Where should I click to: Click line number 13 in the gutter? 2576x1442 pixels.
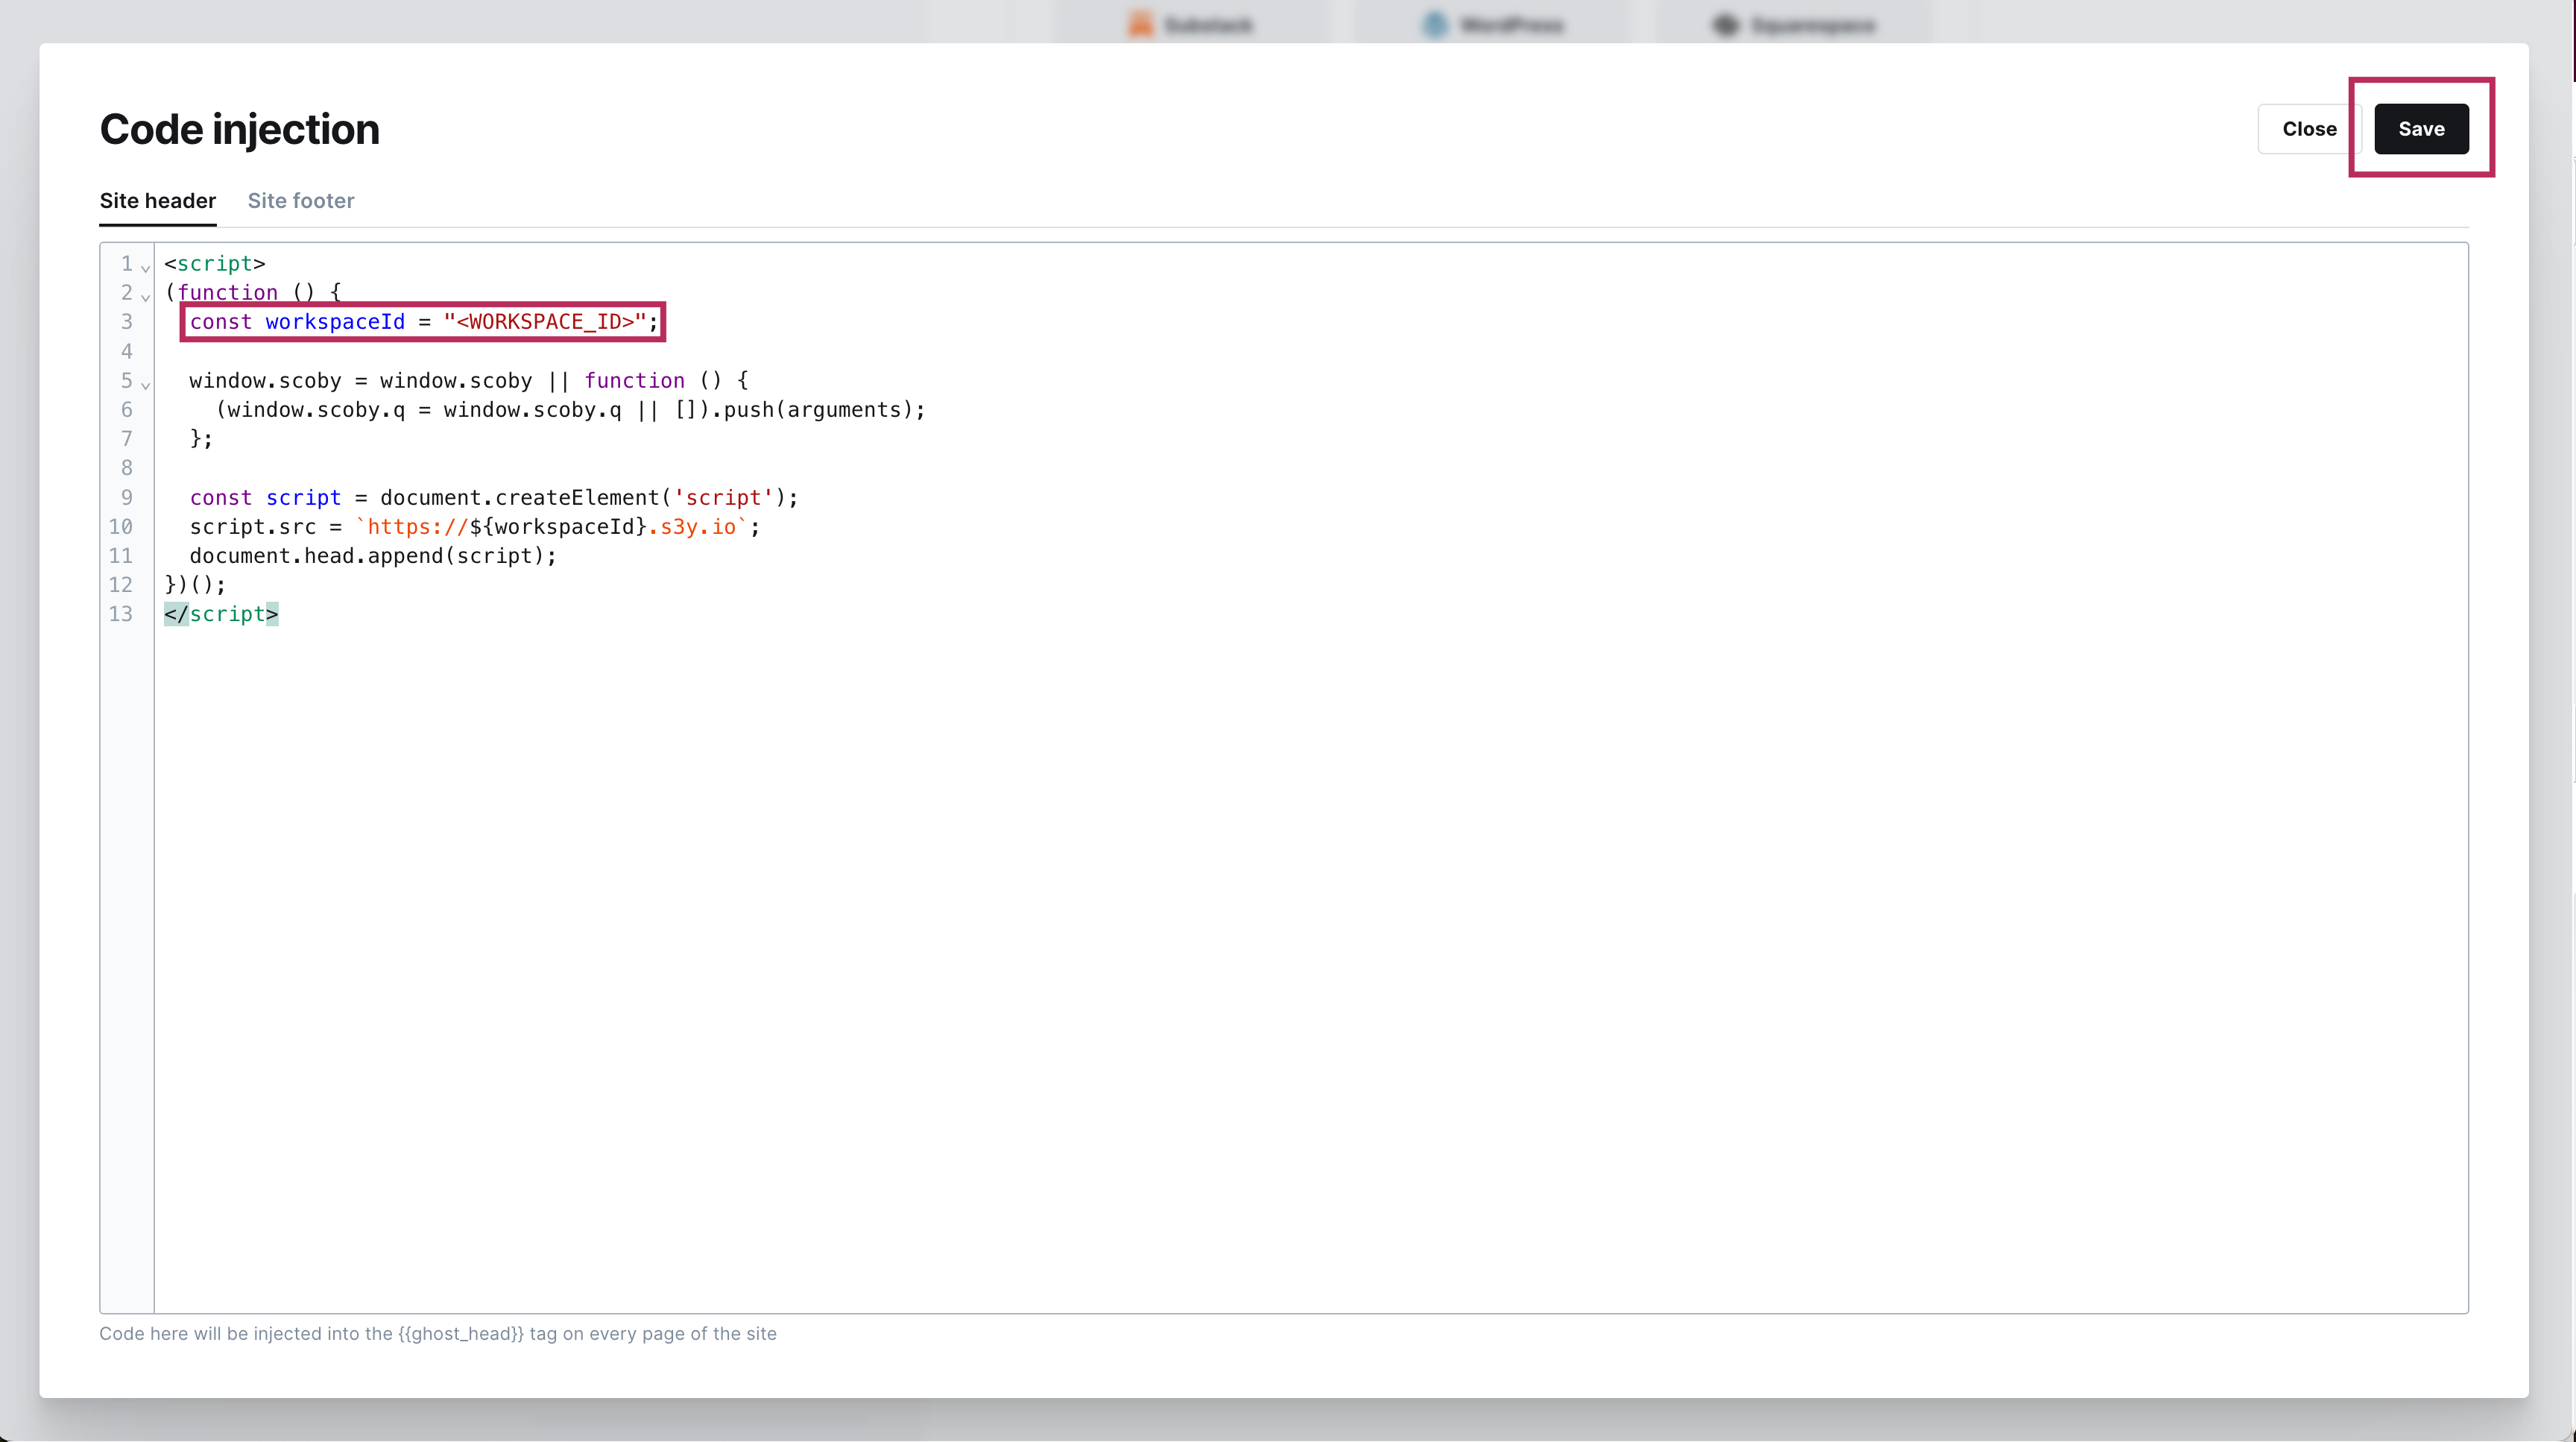click(121, 614)
